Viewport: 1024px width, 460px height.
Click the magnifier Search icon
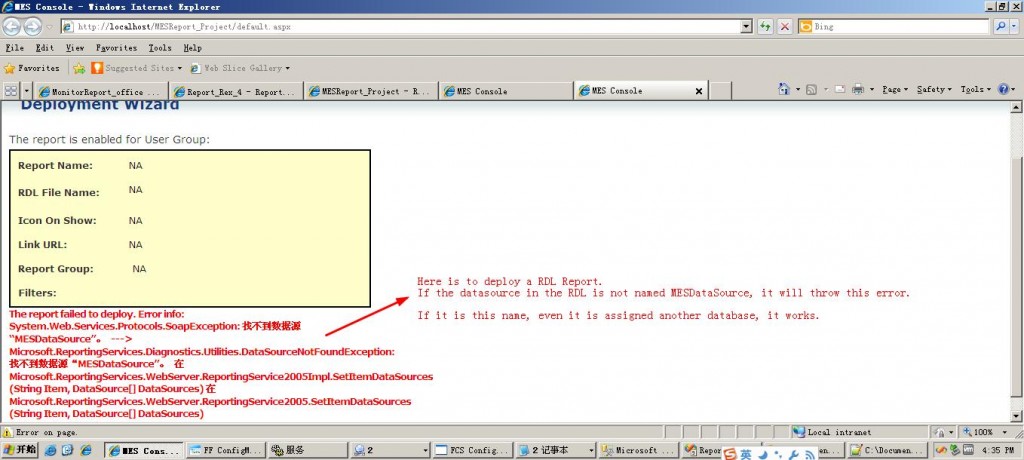point(999,27)
